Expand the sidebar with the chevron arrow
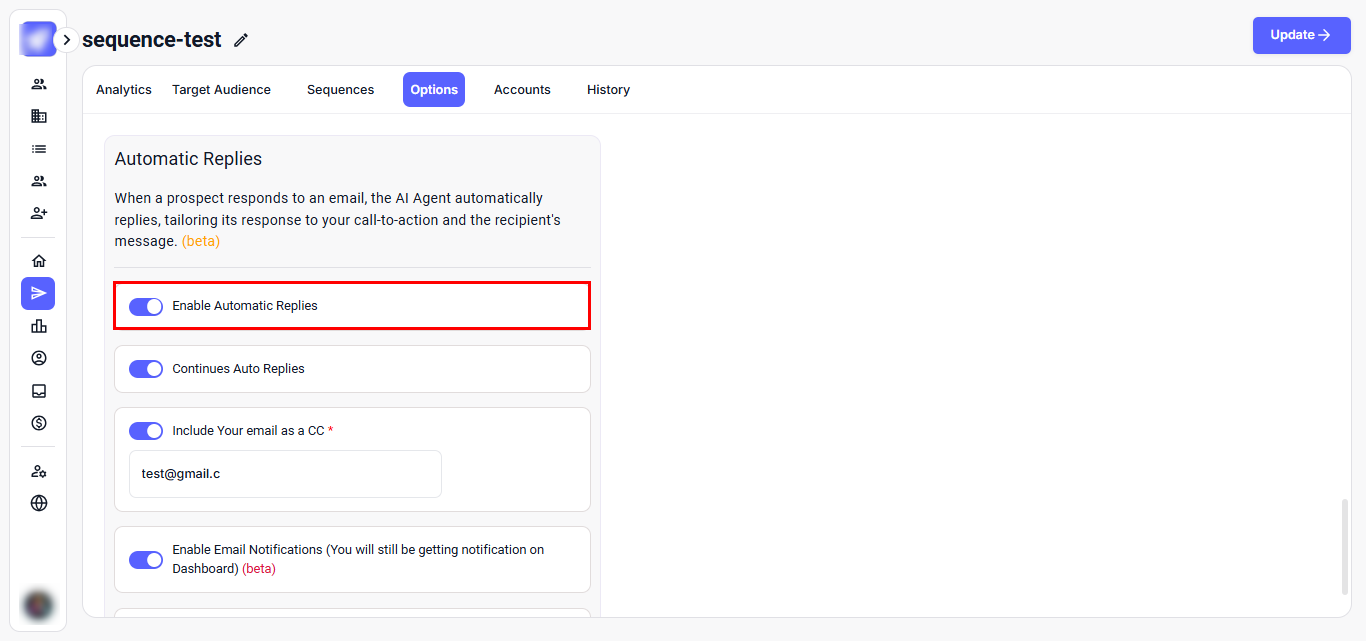 click(66, 40)
